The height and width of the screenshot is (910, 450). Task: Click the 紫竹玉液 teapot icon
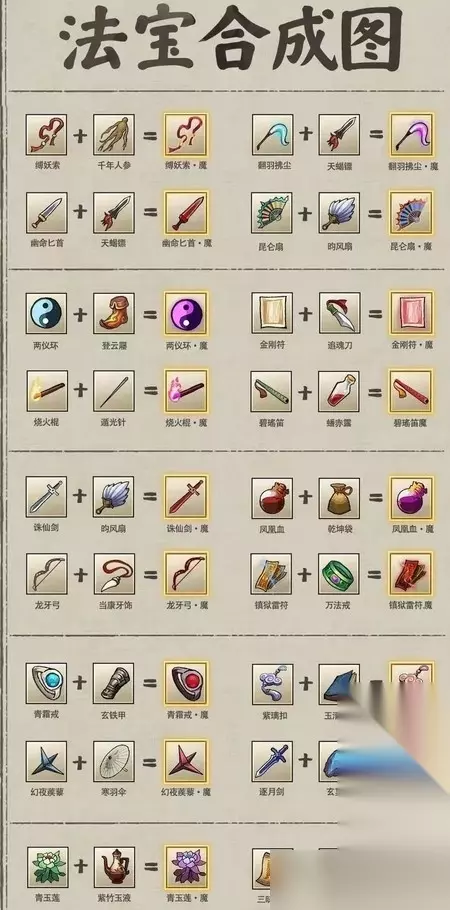coord(114,868)
